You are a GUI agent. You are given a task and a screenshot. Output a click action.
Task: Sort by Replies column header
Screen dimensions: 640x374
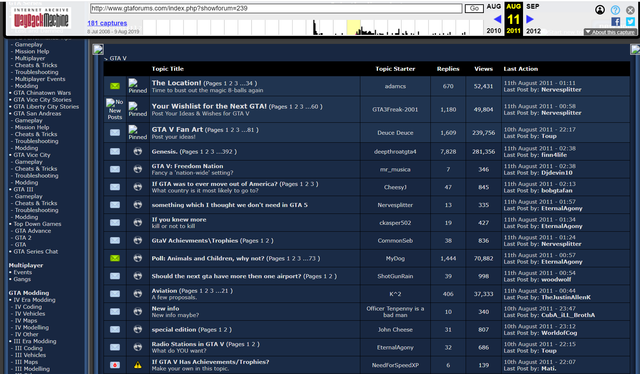448,69
